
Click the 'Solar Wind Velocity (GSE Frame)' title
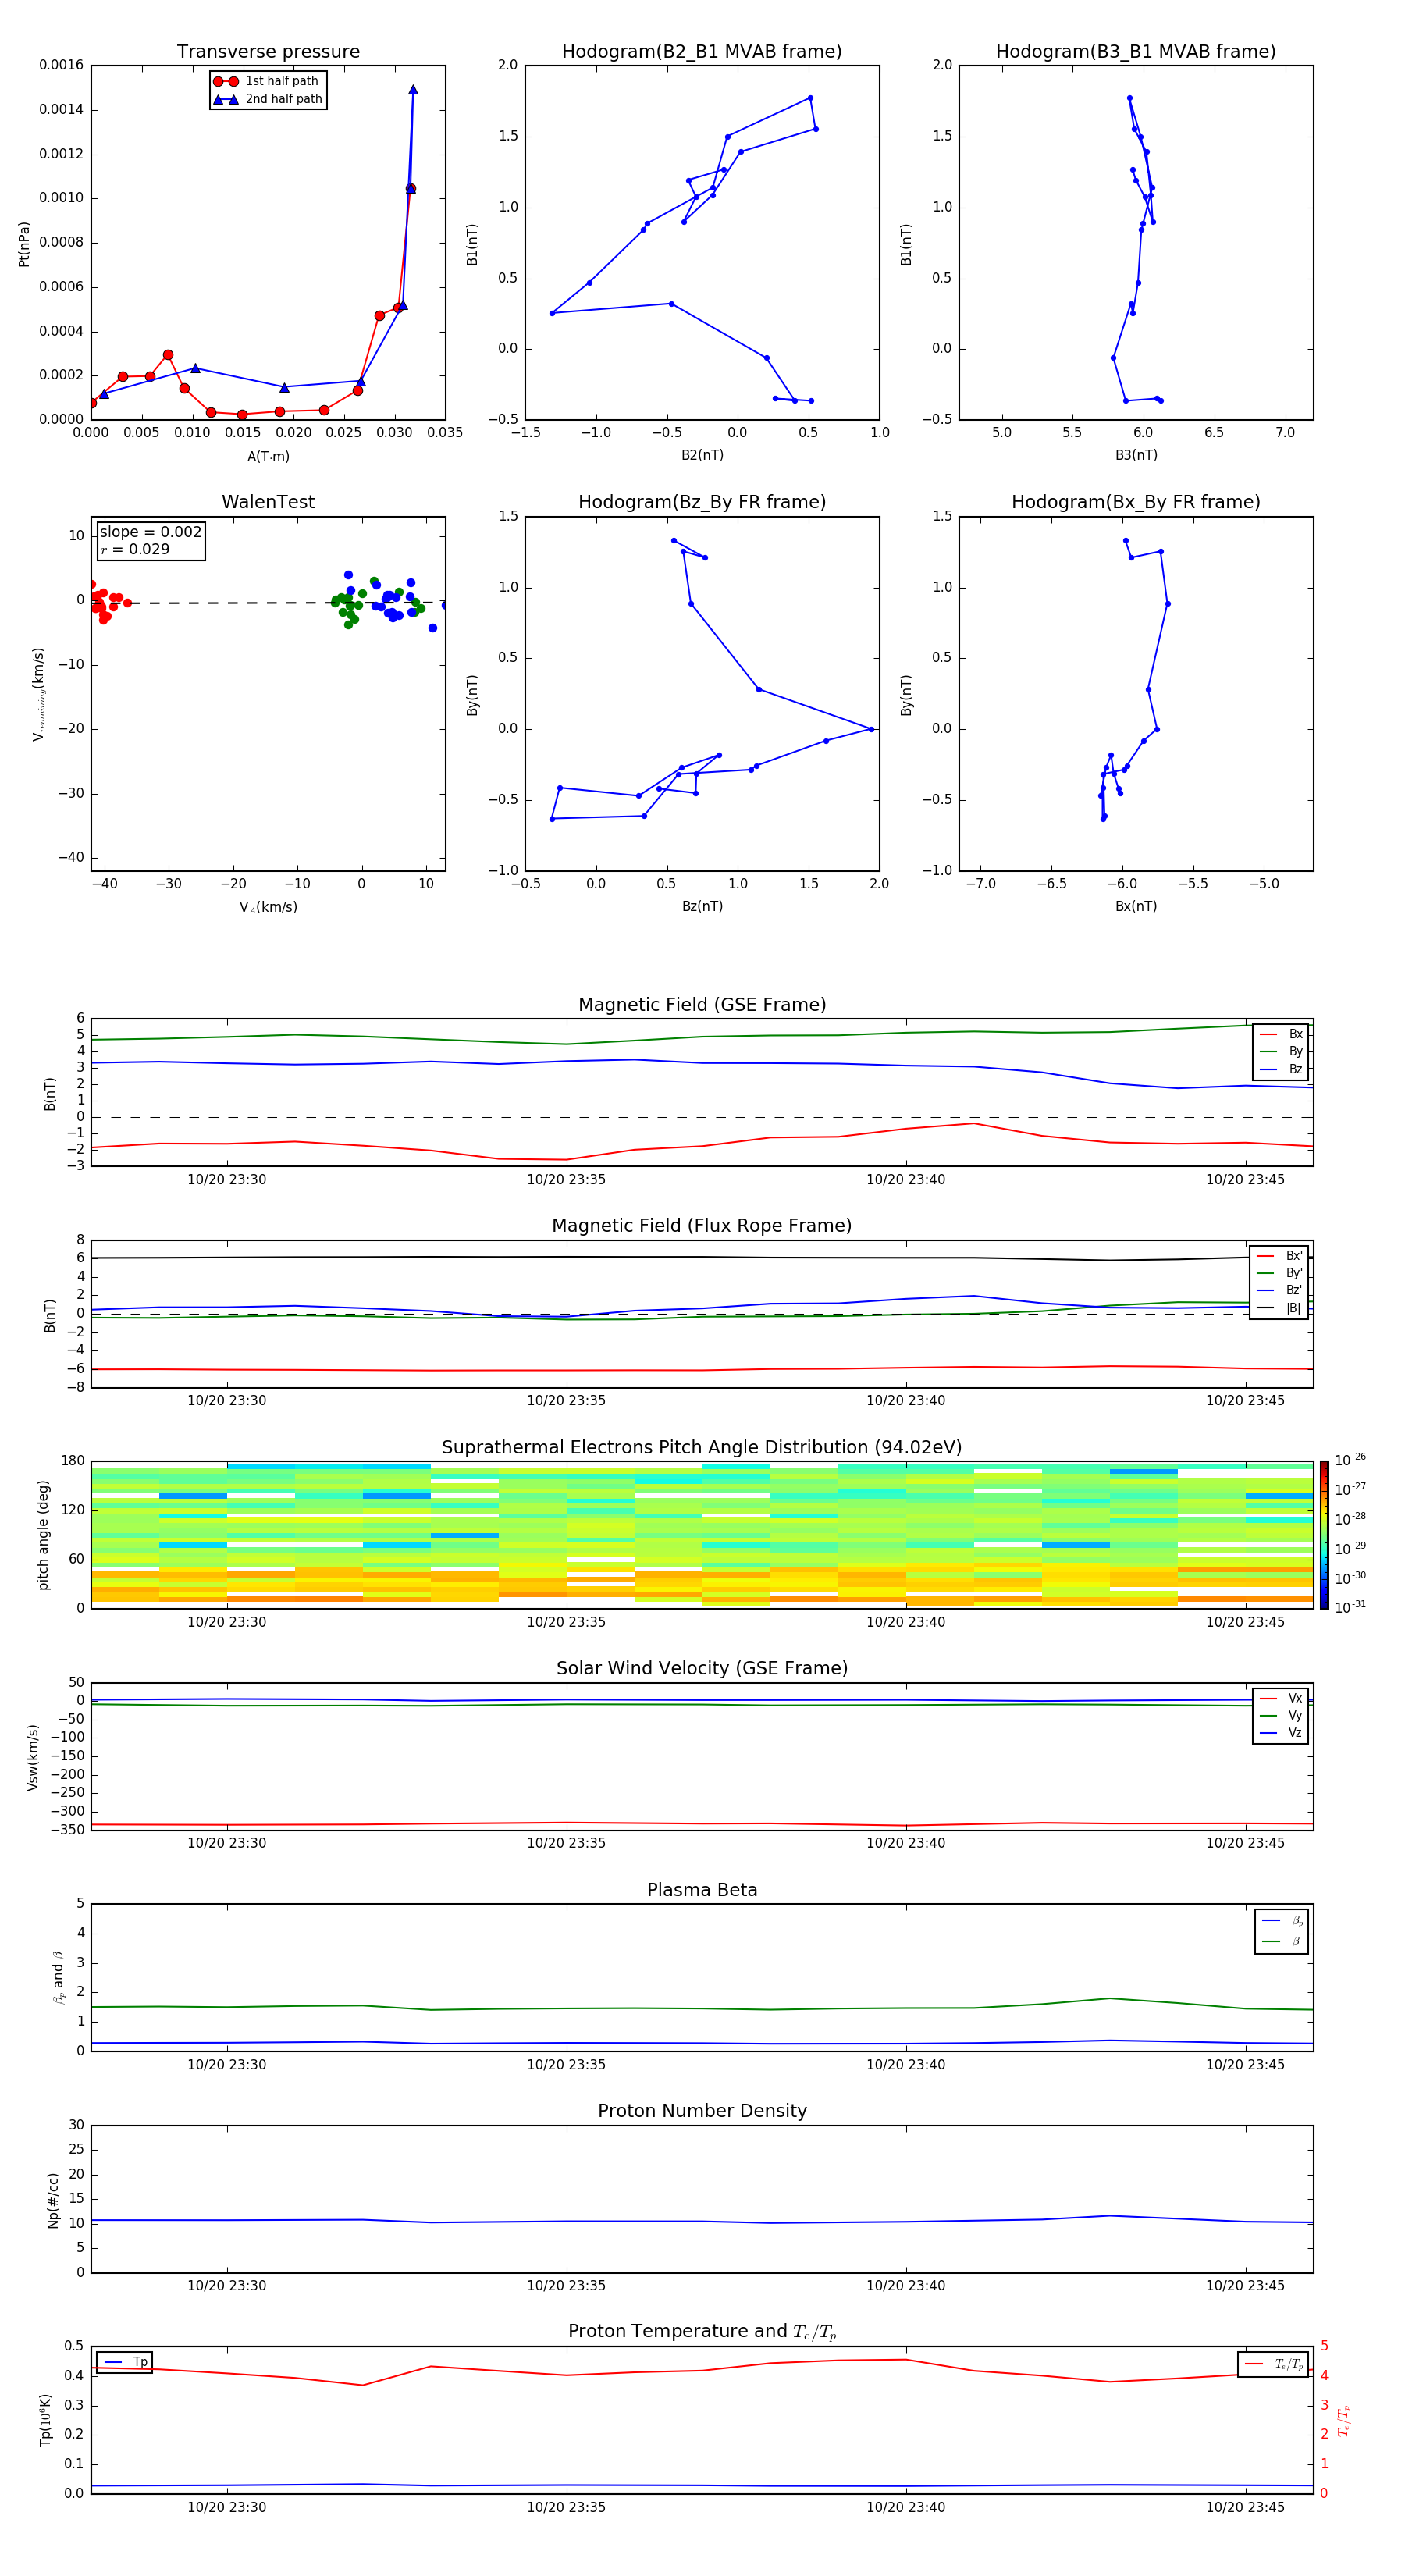(x=702, y=1668)
